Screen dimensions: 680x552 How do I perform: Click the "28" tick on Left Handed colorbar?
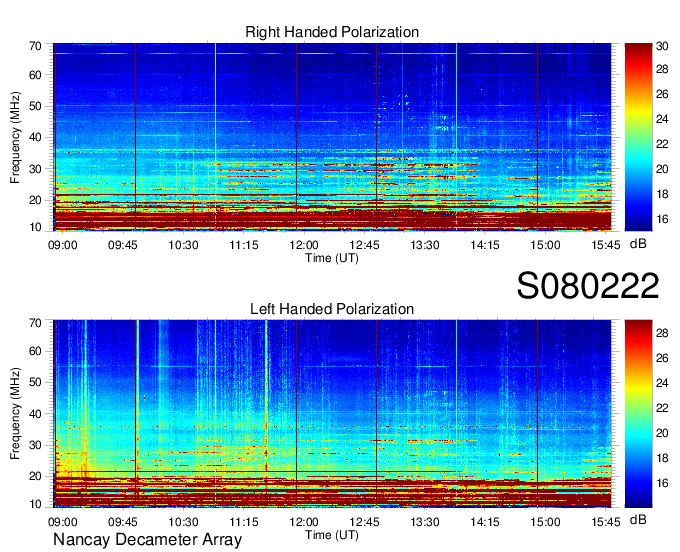pos(662,333)
